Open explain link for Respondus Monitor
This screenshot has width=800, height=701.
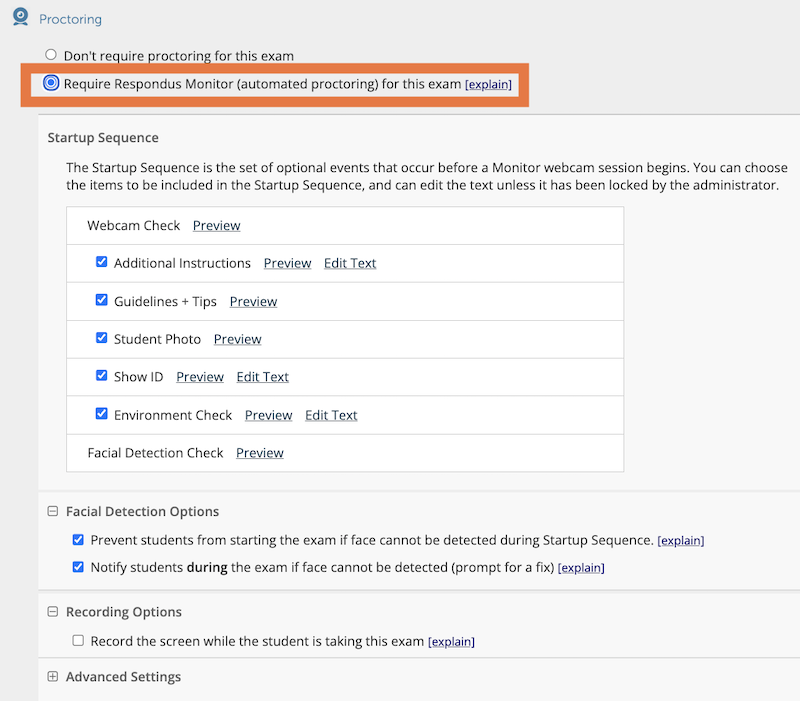(488, 85)
